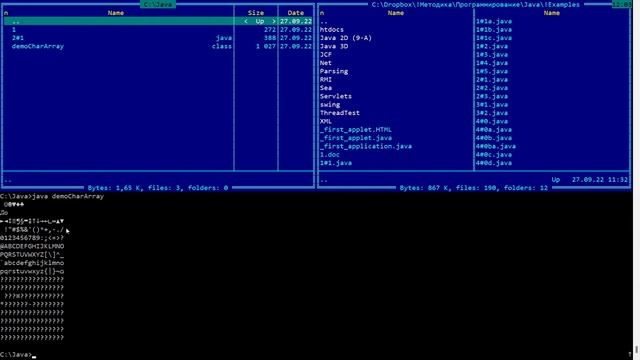Select 4#0.java file
Viewport: 640px width, 360px height.
[x=492, y=121]
